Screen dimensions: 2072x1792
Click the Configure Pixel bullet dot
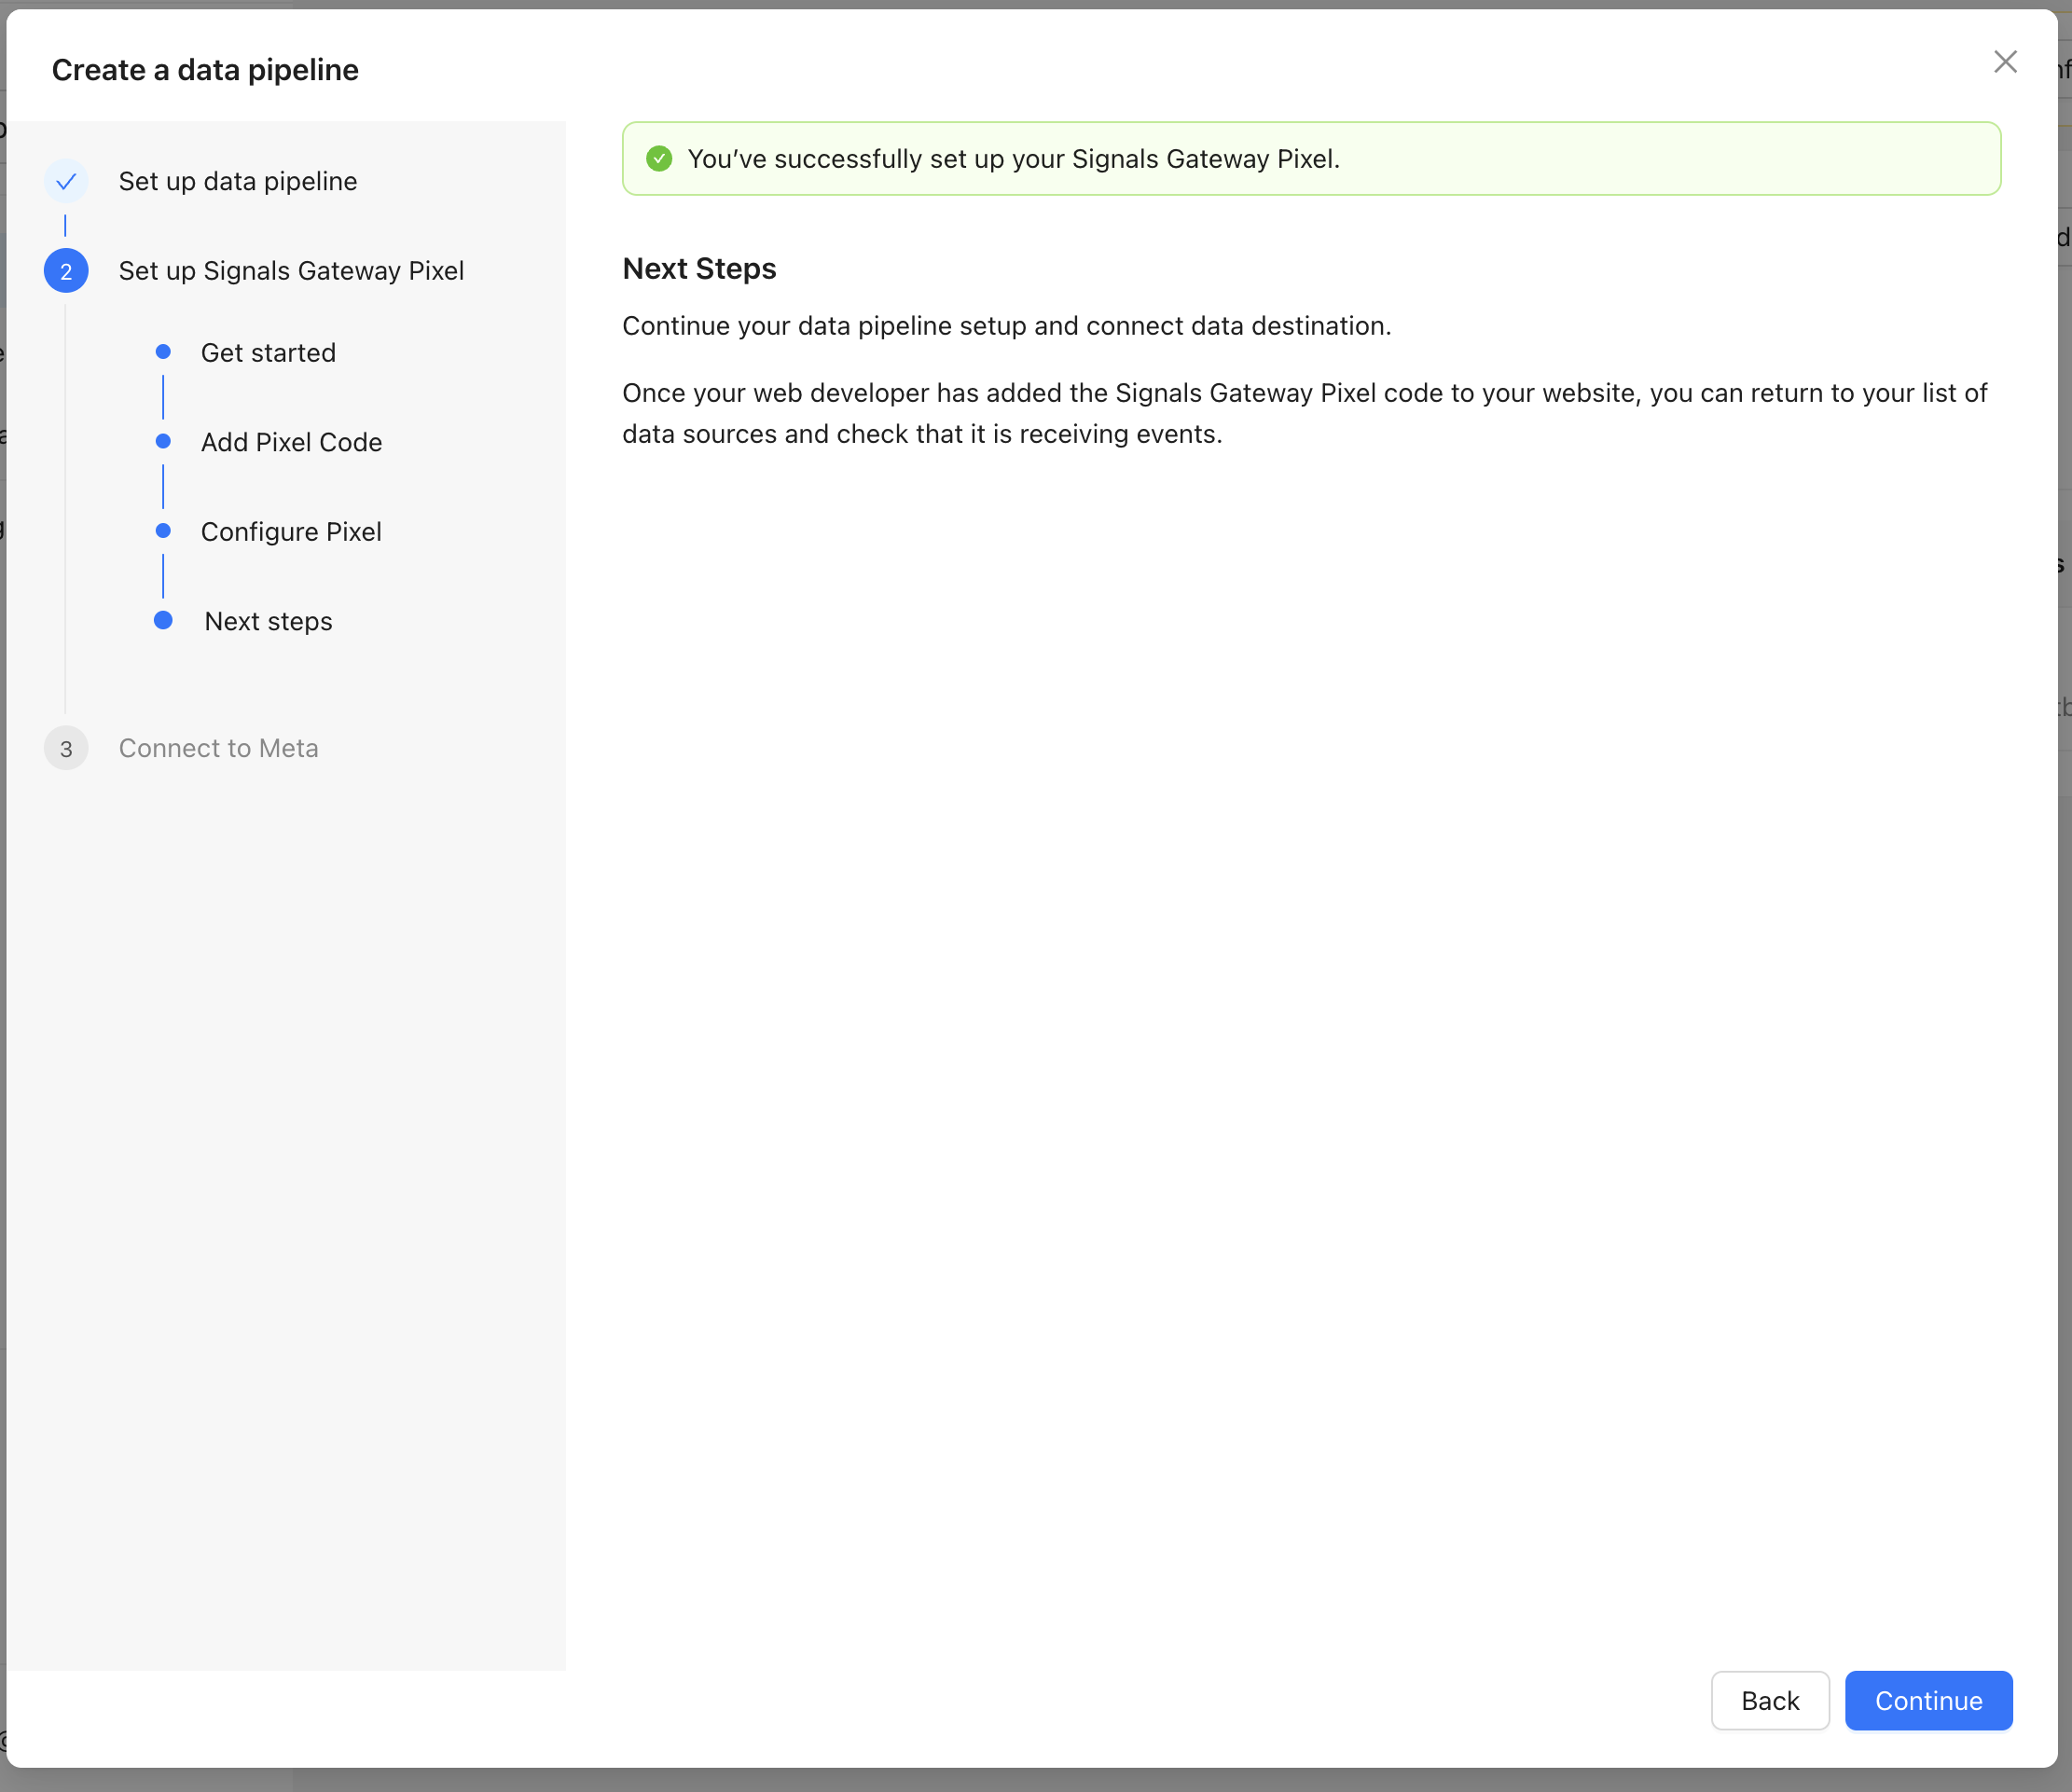click(163, 531)
